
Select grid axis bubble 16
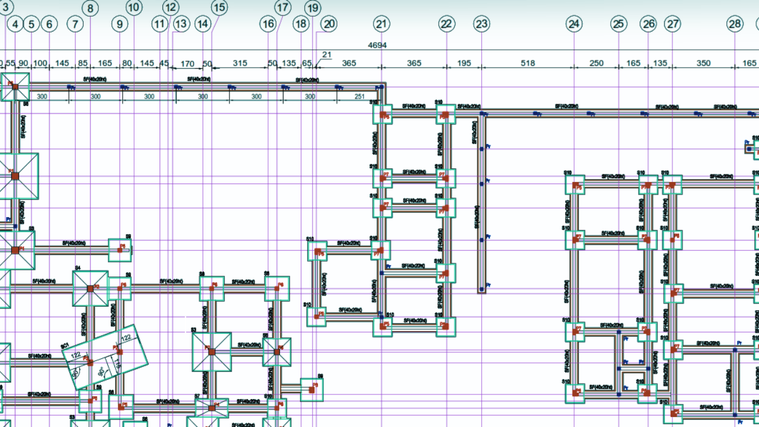(x=268, y=24)
